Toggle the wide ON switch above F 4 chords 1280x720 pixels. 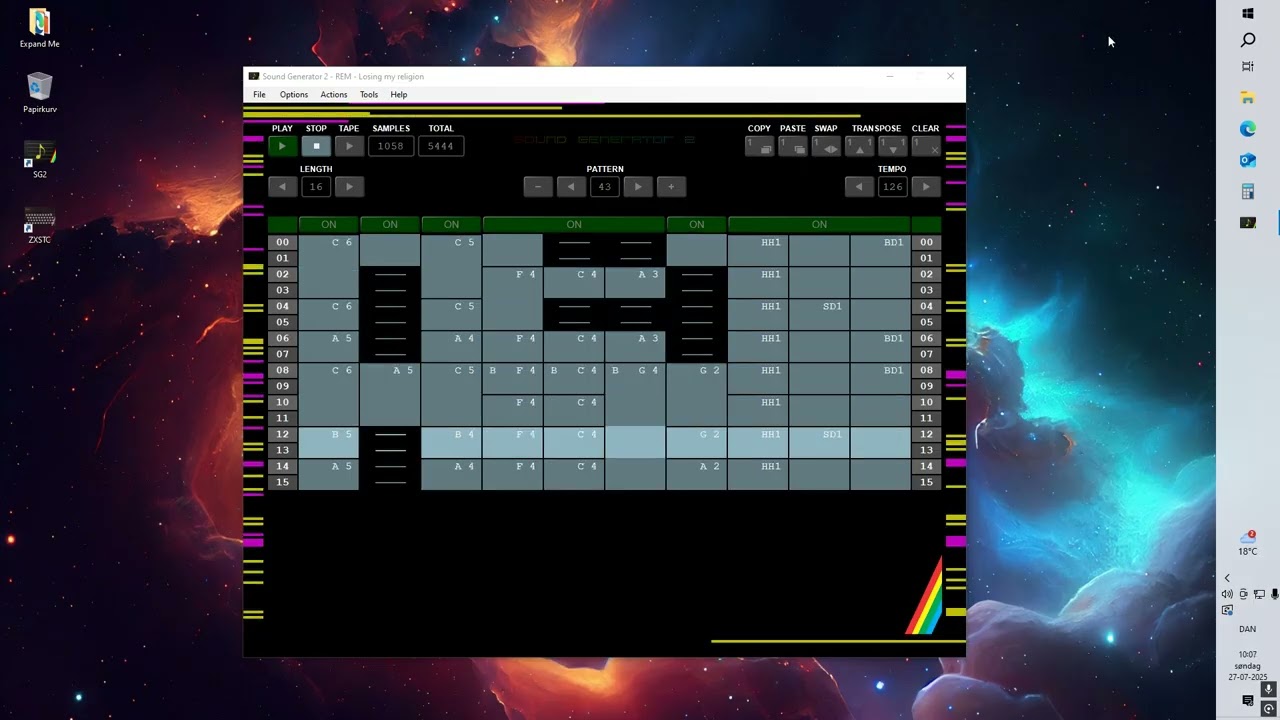pos(574,225)
